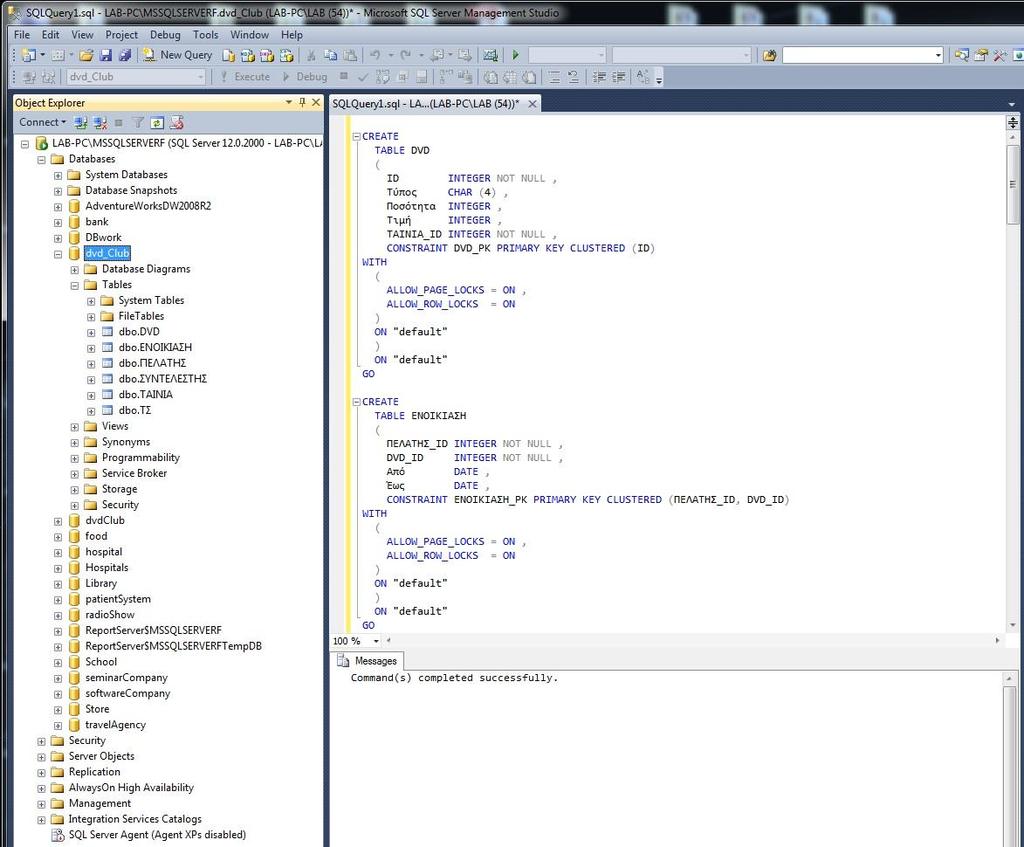The image size is (1024, 847).
Task: Select the dbo.ΠΕΛΑΤΗΣ table
Action: click(152, 363)
